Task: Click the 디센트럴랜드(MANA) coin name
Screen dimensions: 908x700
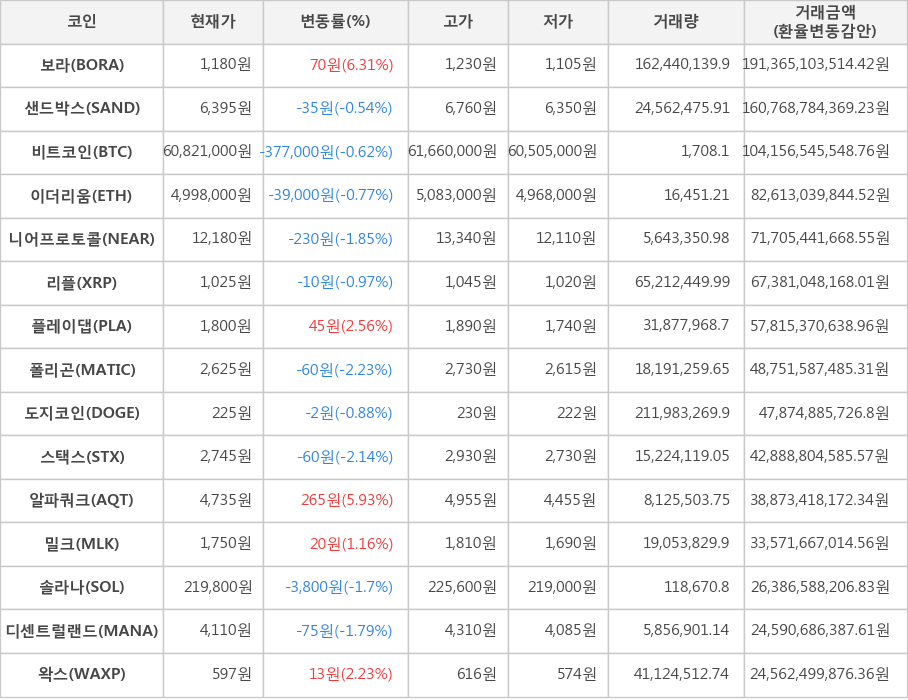Action: pos(82,631)
